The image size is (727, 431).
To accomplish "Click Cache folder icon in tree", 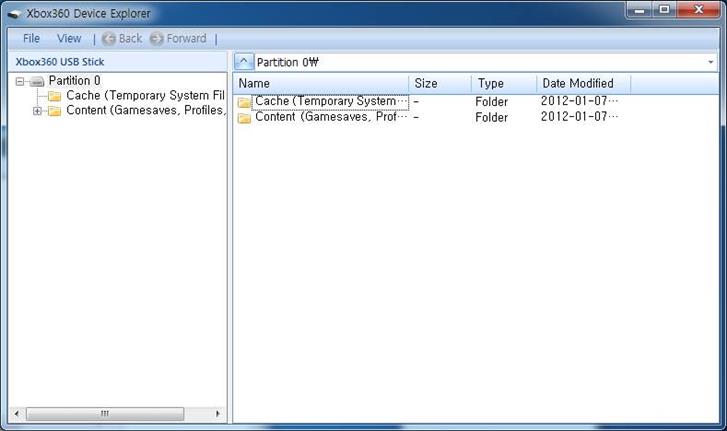I will pos(55,96).
